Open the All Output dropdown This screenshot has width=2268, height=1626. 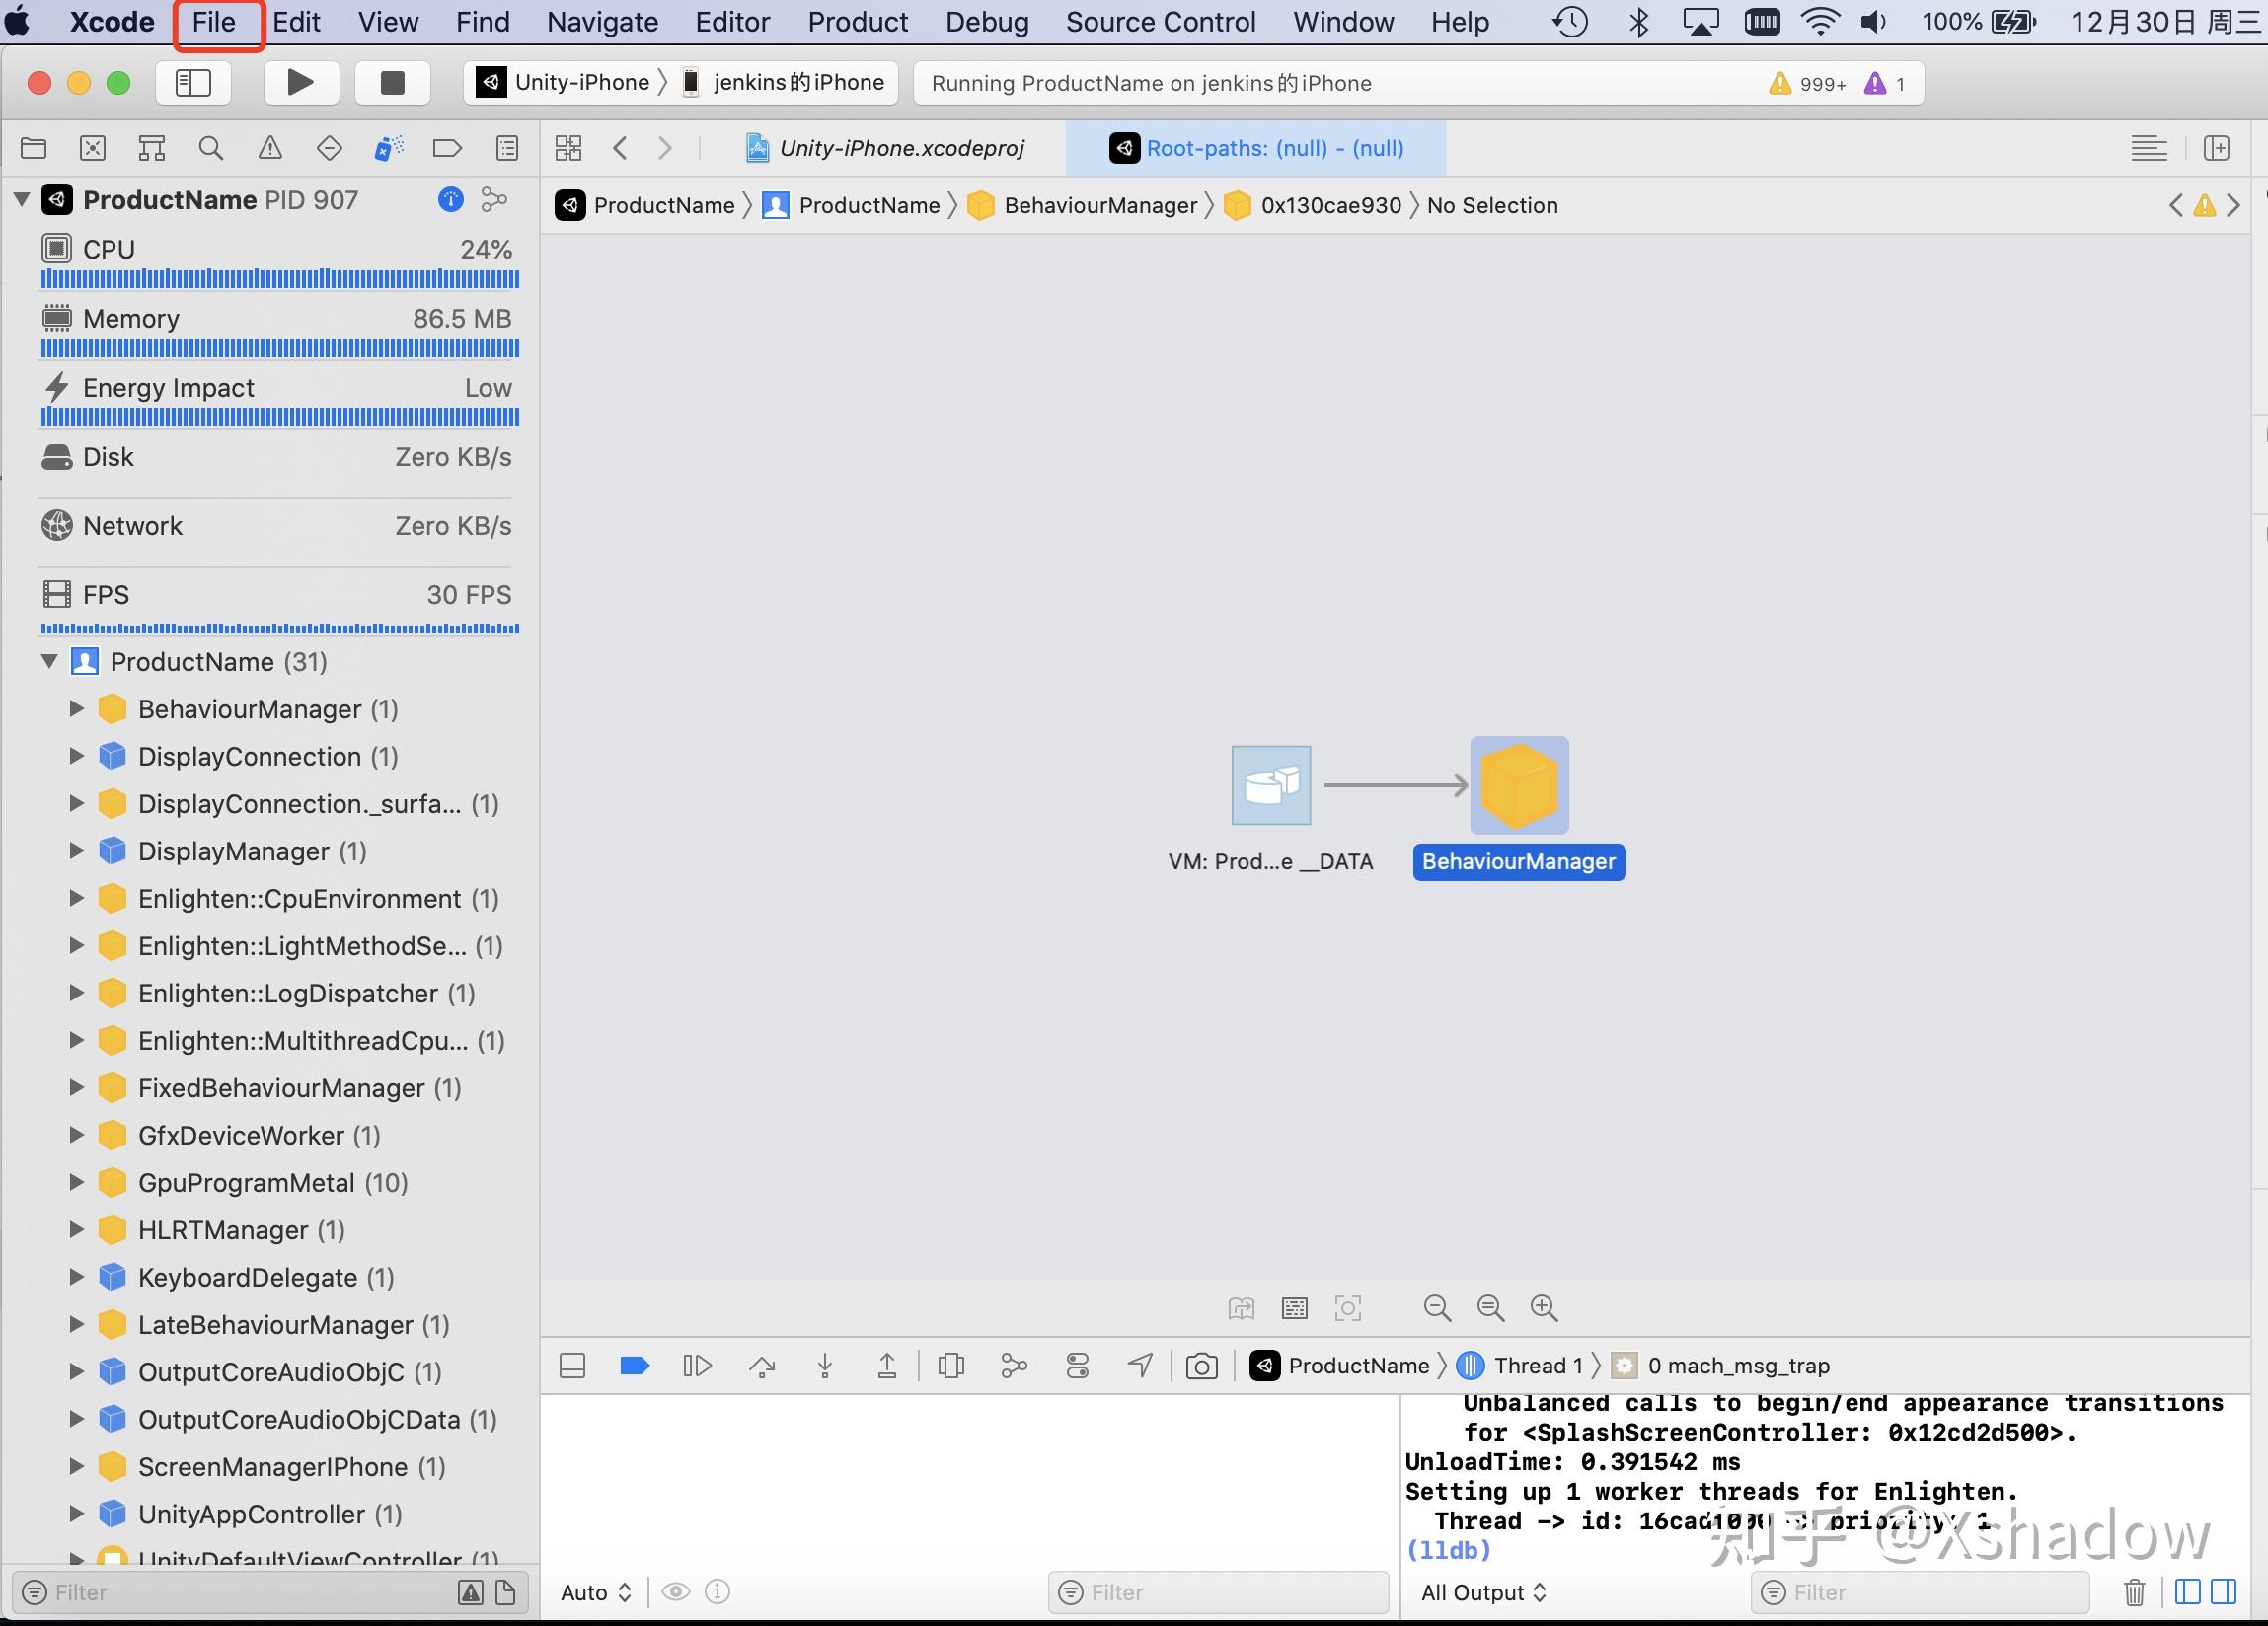pyautogui.click(x=1483, y=1592)
